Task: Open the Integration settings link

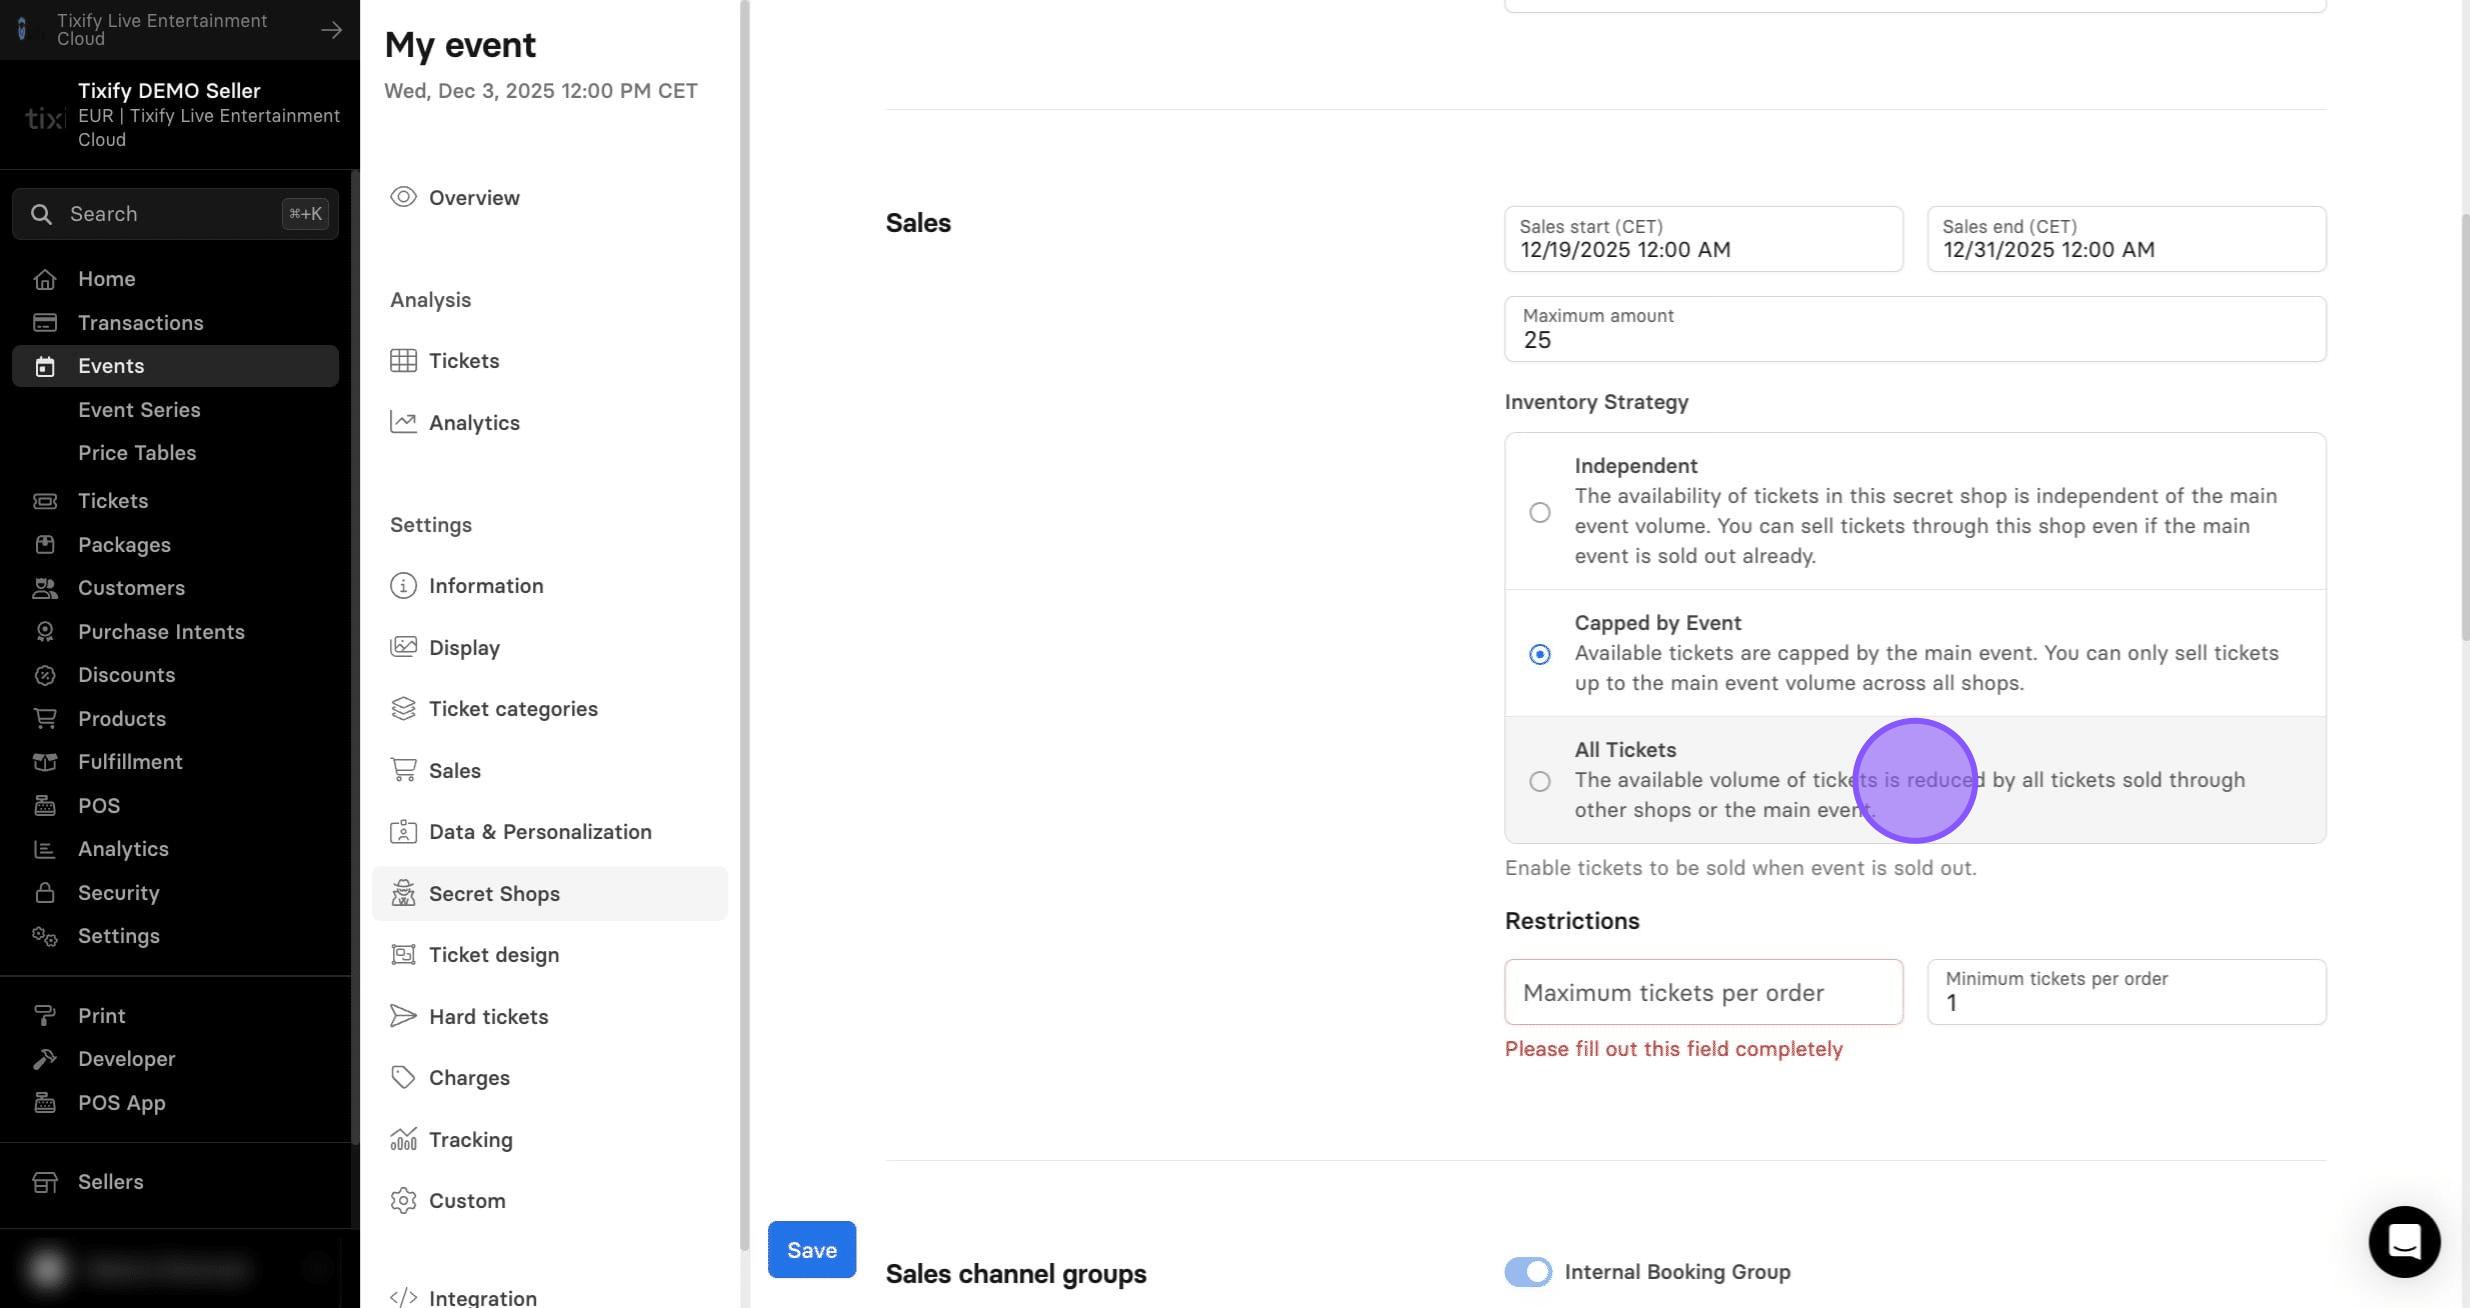Action: coord(482,1298)
